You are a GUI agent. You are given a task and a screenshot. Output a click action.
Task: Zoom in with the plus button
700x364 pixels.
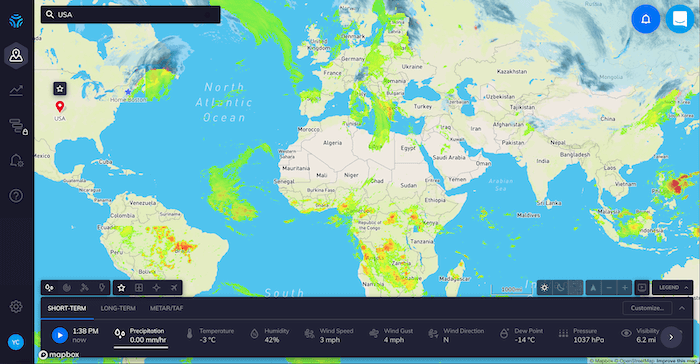(625, 288)
